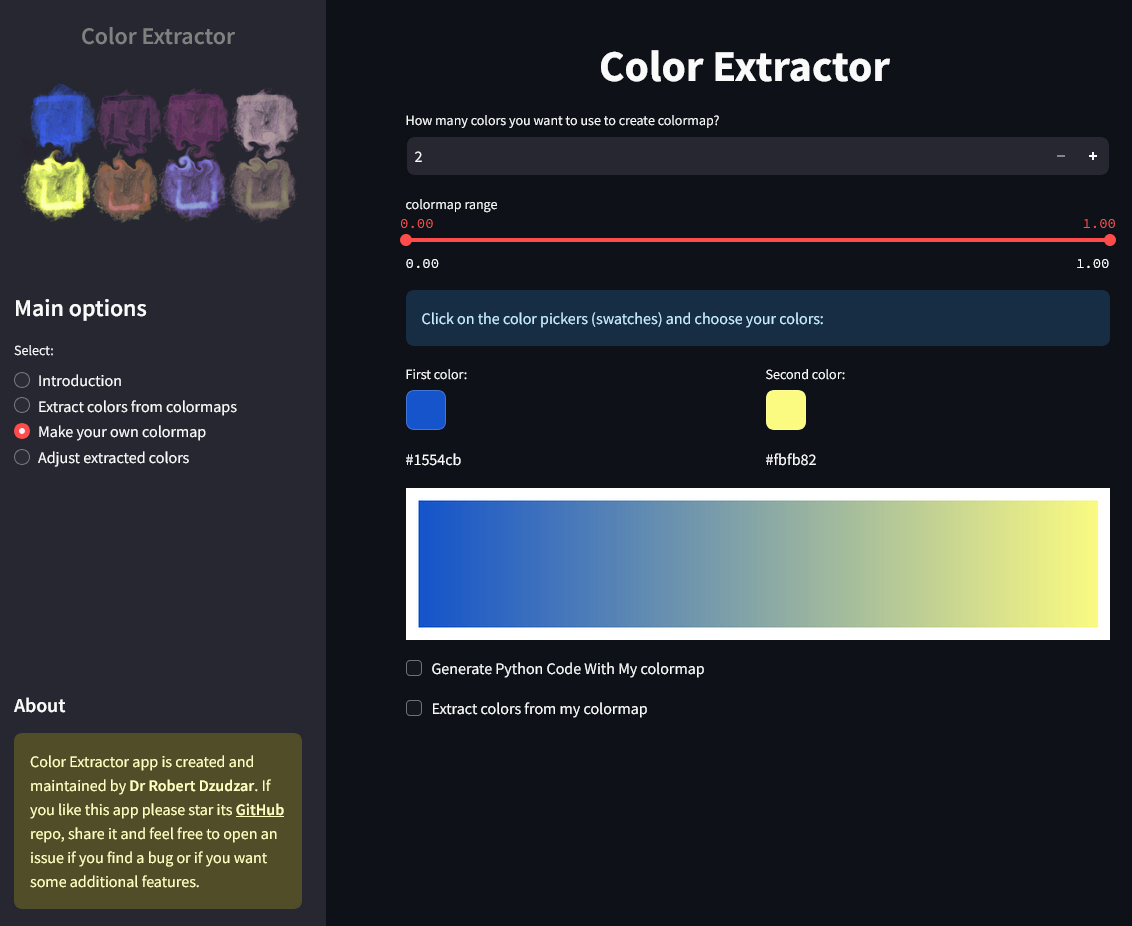Viewport: 1132px width, 926px height.
Task: Click the number of colors input field
Action: click(720, 156)
